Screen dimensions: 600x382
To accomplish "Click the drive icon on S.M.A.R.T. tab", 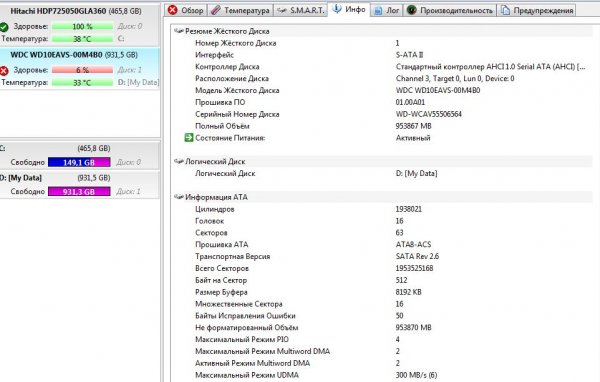I will tap(282, 10).
